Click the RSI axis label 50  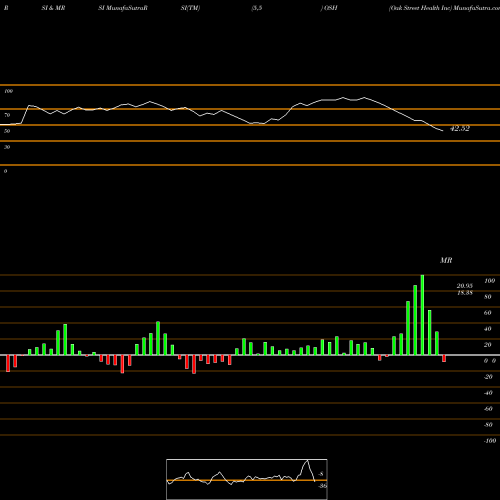click(7, 131)
